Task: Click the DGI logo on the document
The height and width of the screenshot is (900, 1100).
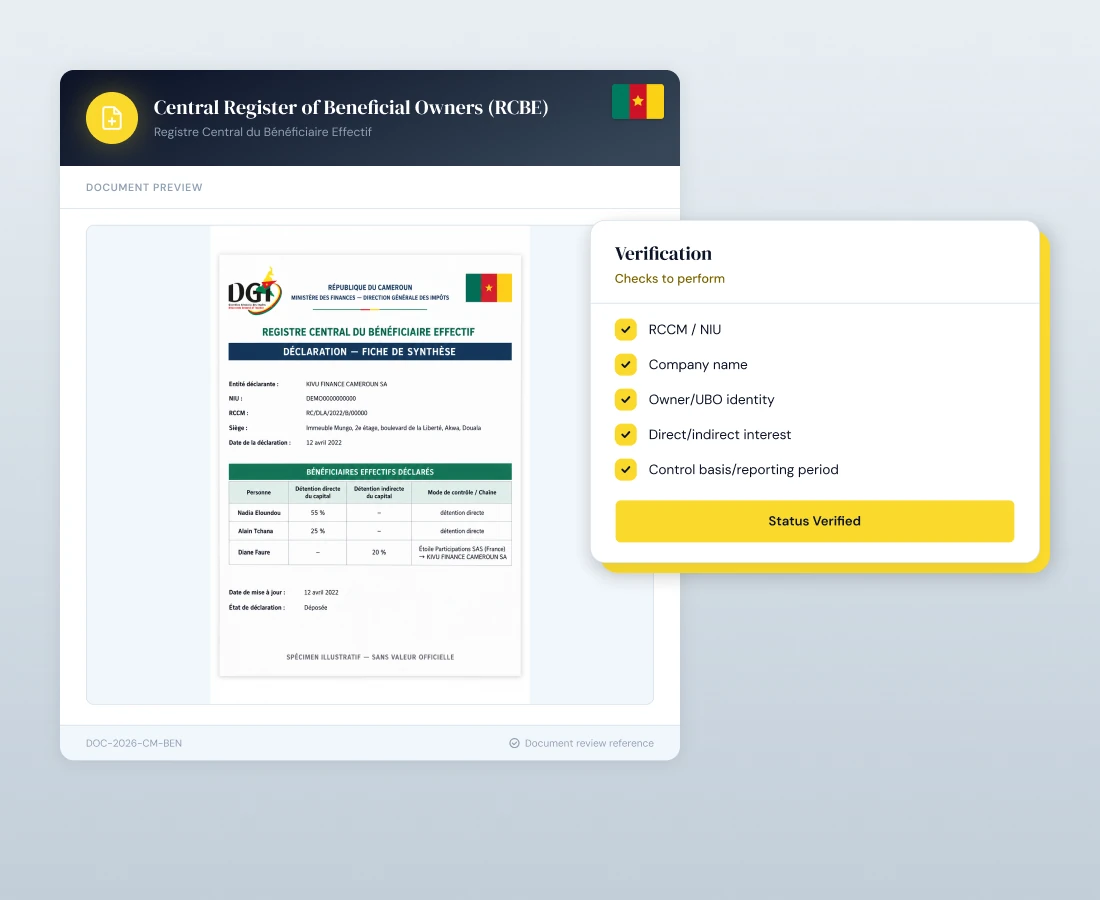Action: 255,290
